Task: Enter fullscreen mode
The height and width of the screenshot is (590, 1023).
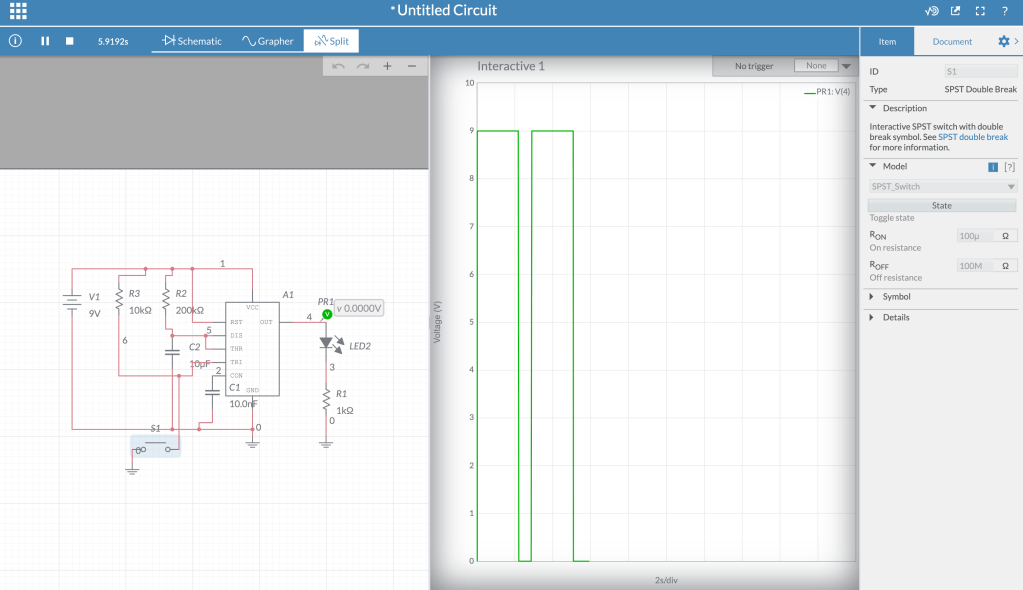Action: point(980,12)
